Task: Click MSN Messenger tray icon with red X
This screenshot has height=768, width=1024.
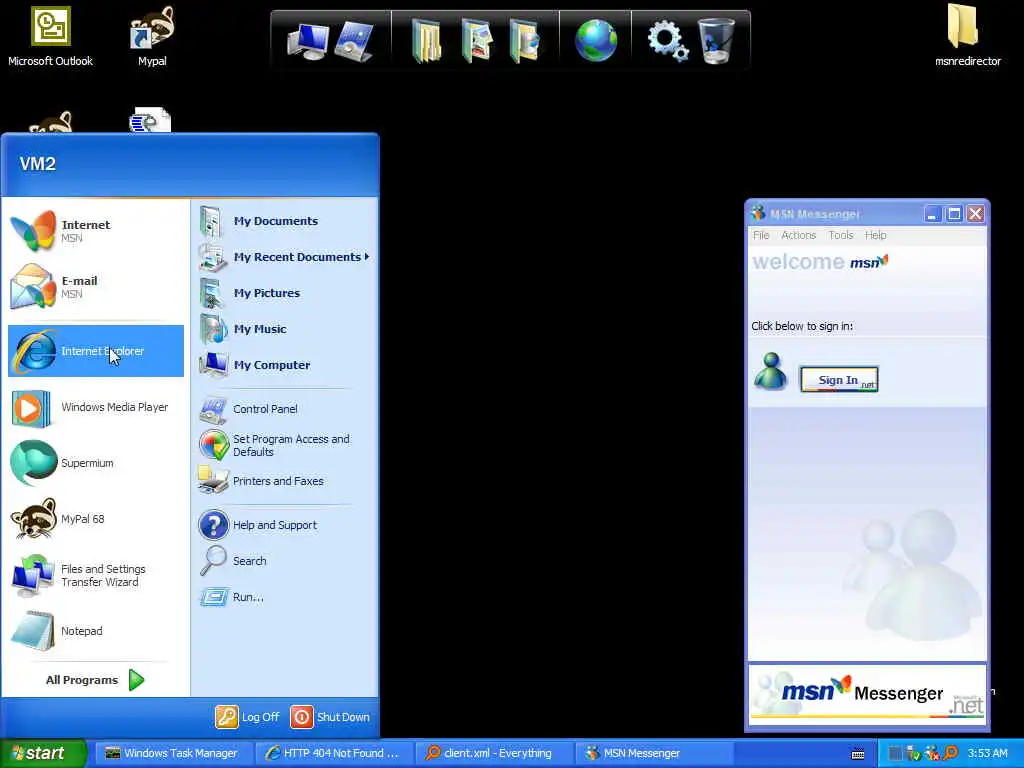Action: tap(933, 753)
